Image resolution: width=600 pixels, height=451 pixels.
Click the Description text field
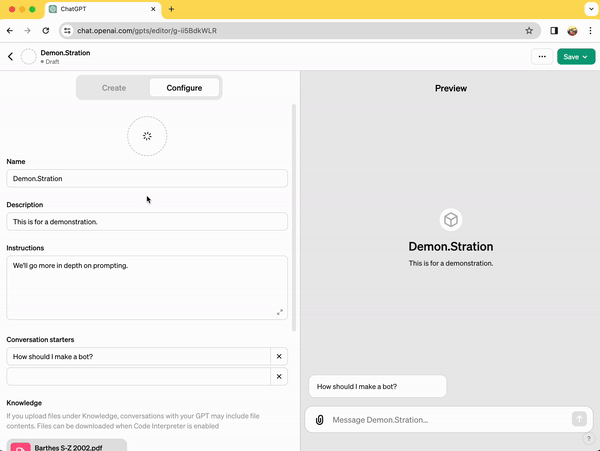[147, 221]
